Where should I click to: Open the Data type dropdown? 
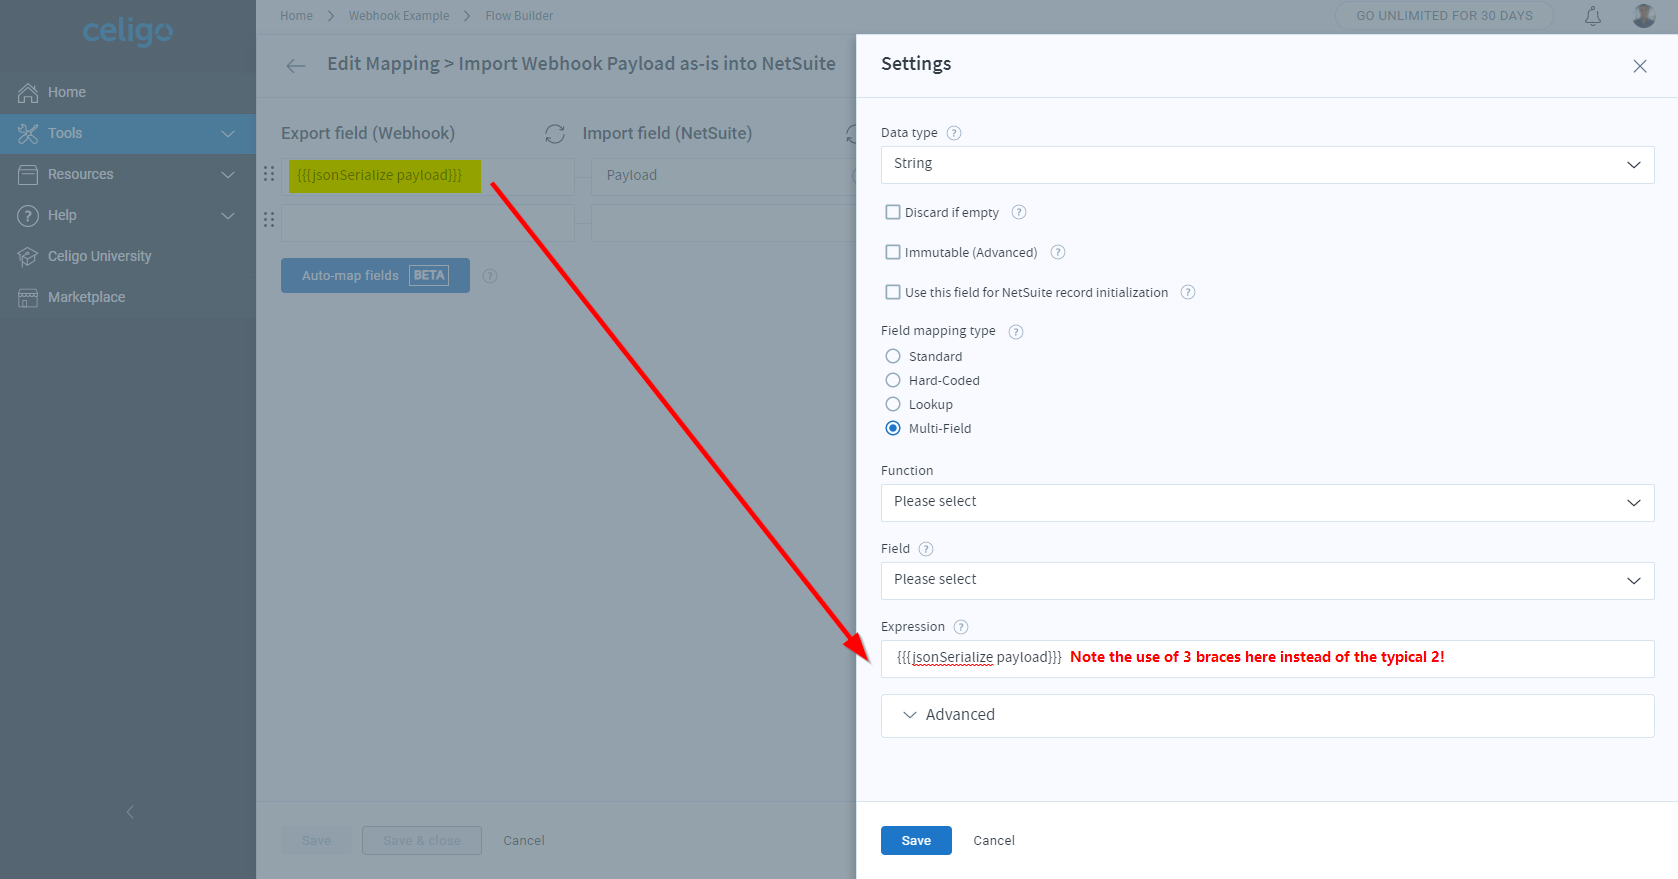tap(1267, 165)
